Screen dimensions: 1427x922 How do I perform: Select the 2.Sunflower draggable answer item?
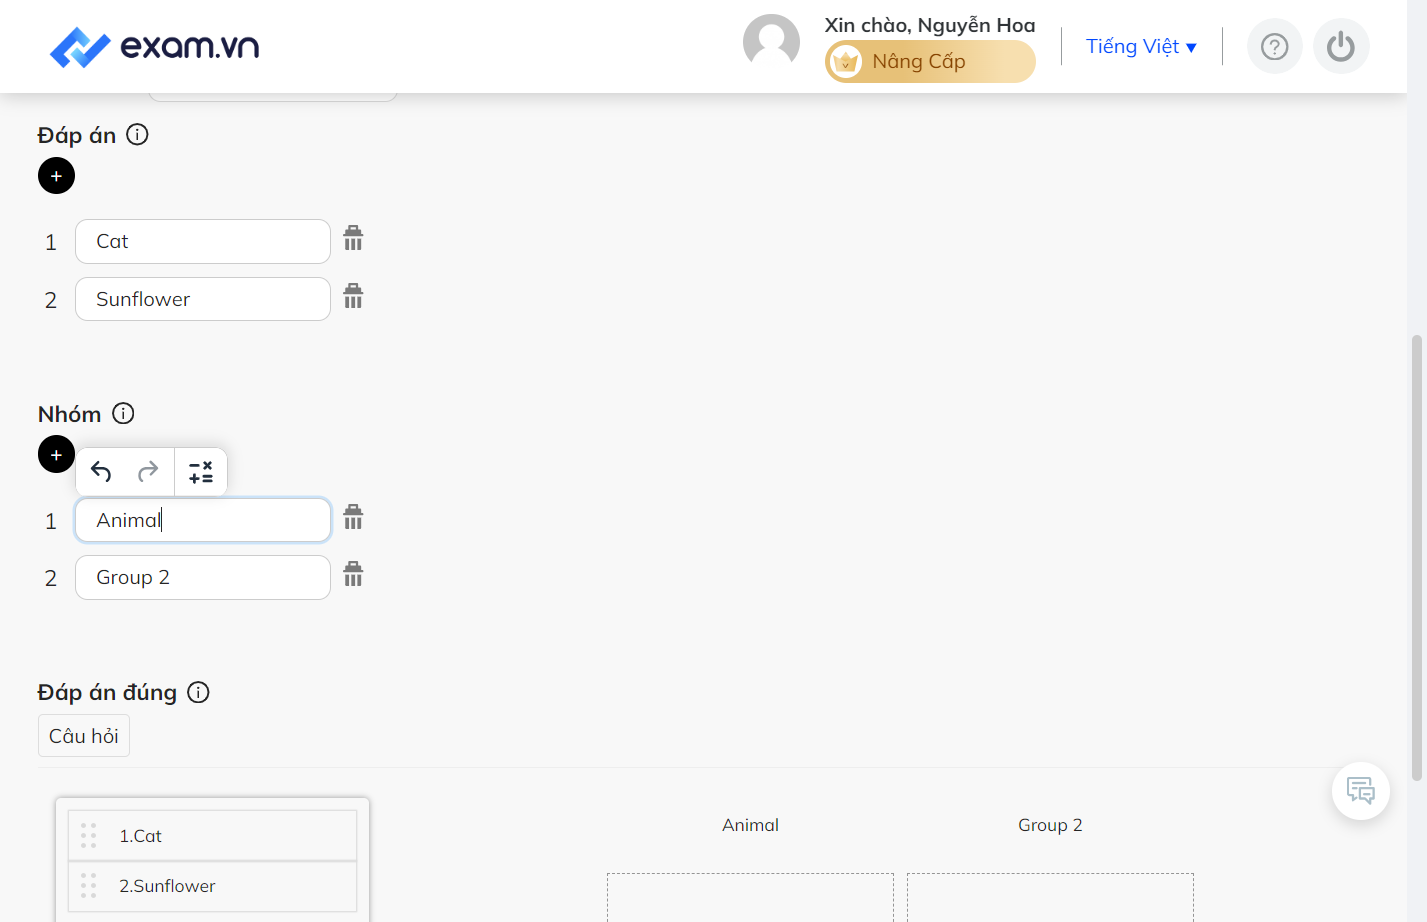tap(212, 886)
